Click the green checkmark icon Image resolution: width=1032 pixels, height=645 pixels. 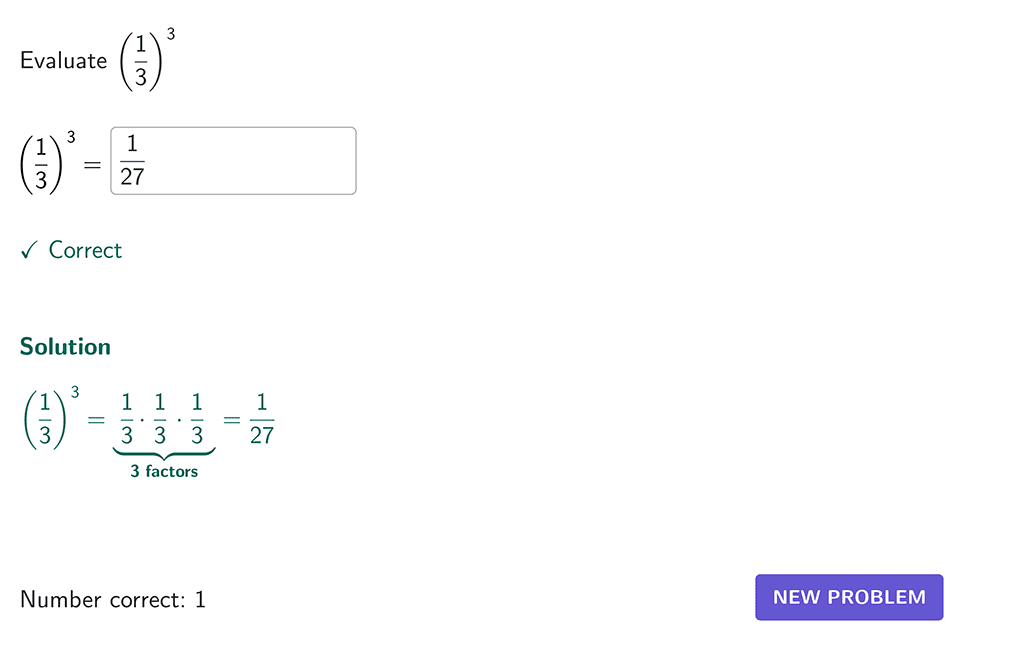click(x=28, y=250)
